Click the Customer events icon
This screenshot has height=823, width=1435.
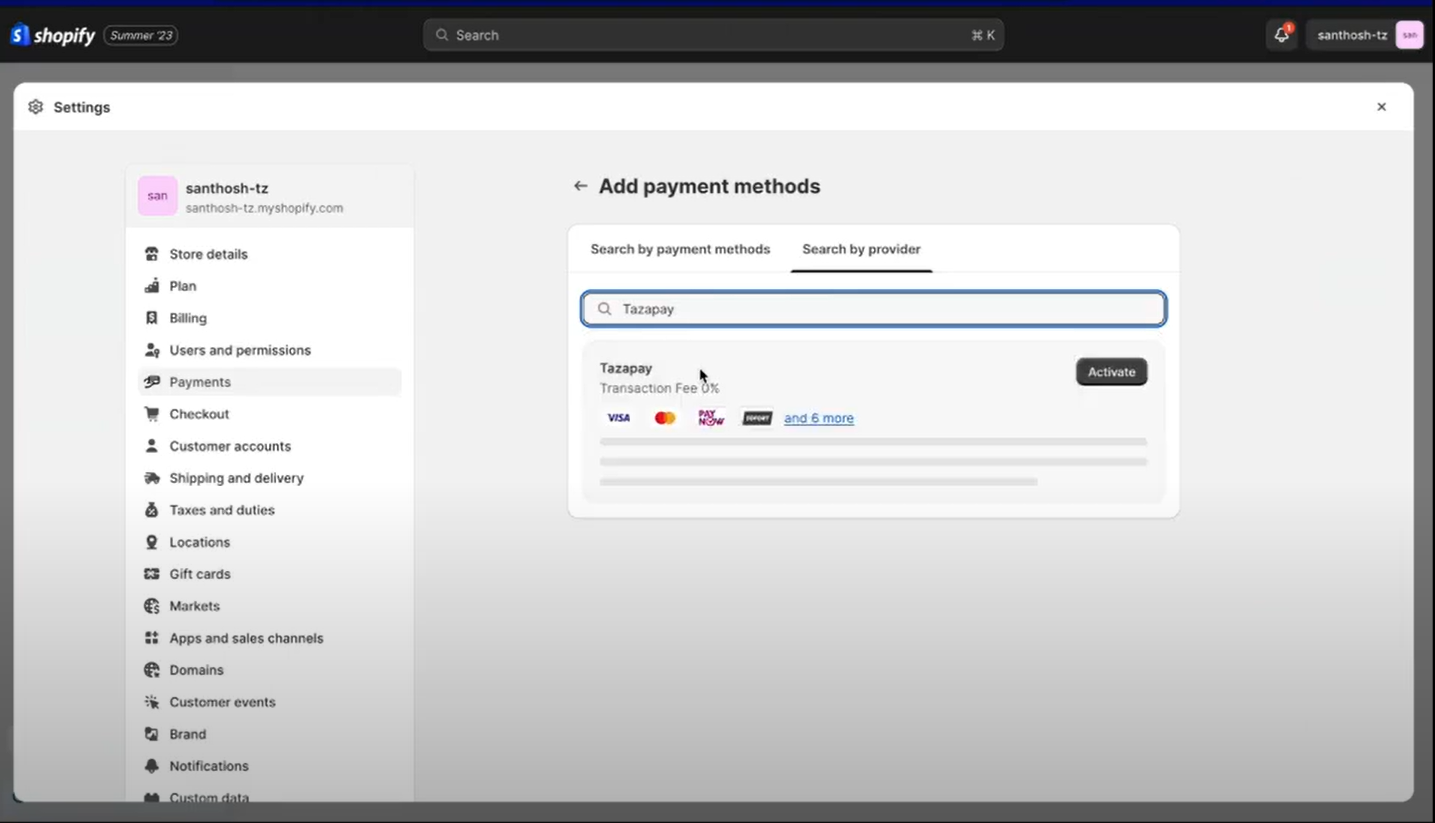152,702
